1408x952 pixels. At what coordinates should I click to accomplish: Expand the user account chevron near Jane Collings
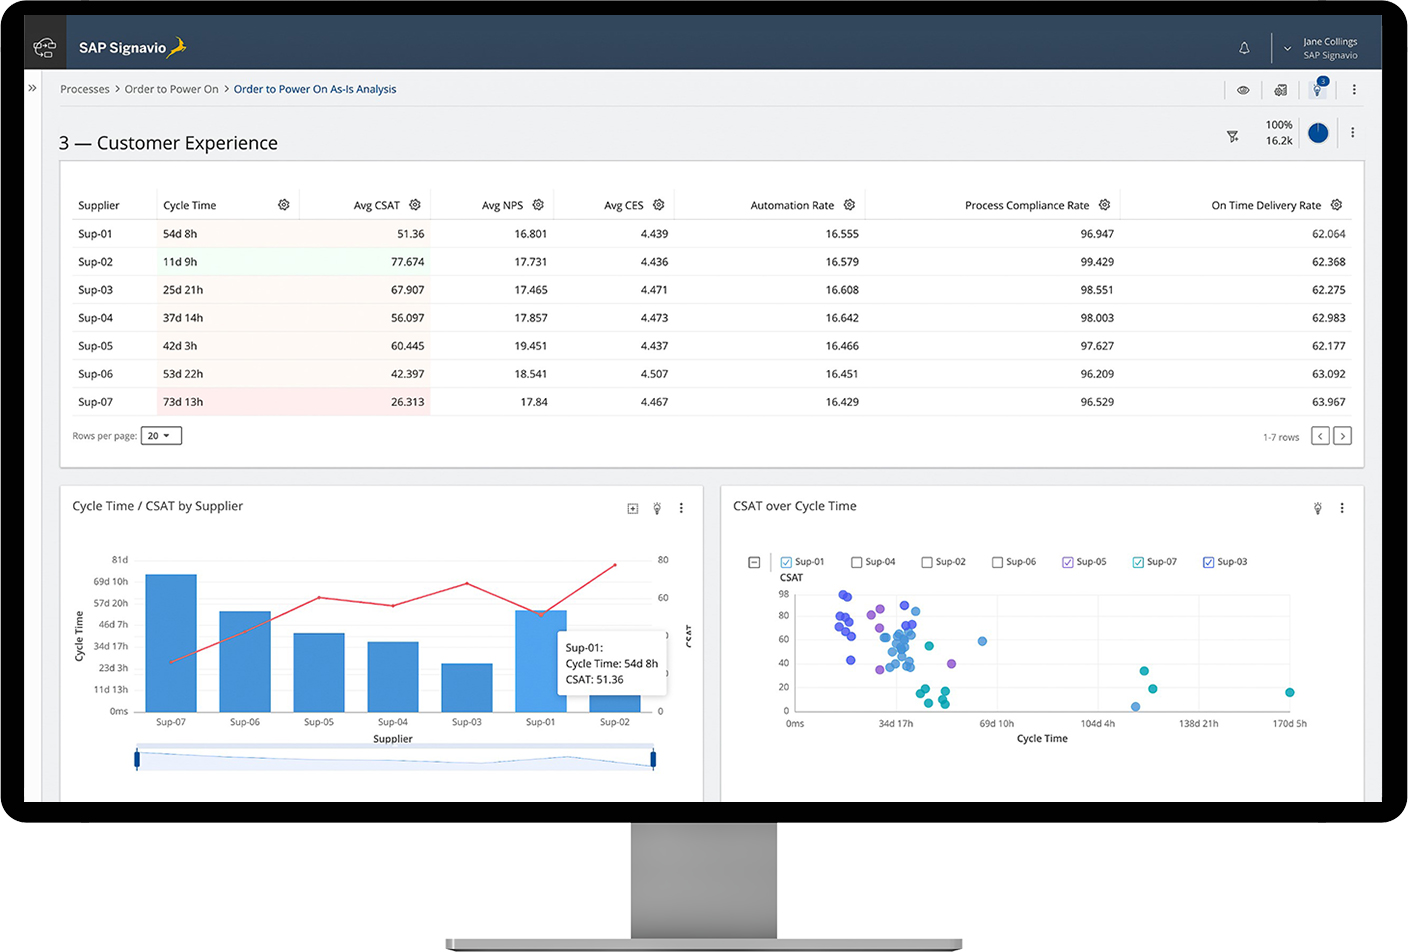pyautogui.click(x=1288, y=47)
